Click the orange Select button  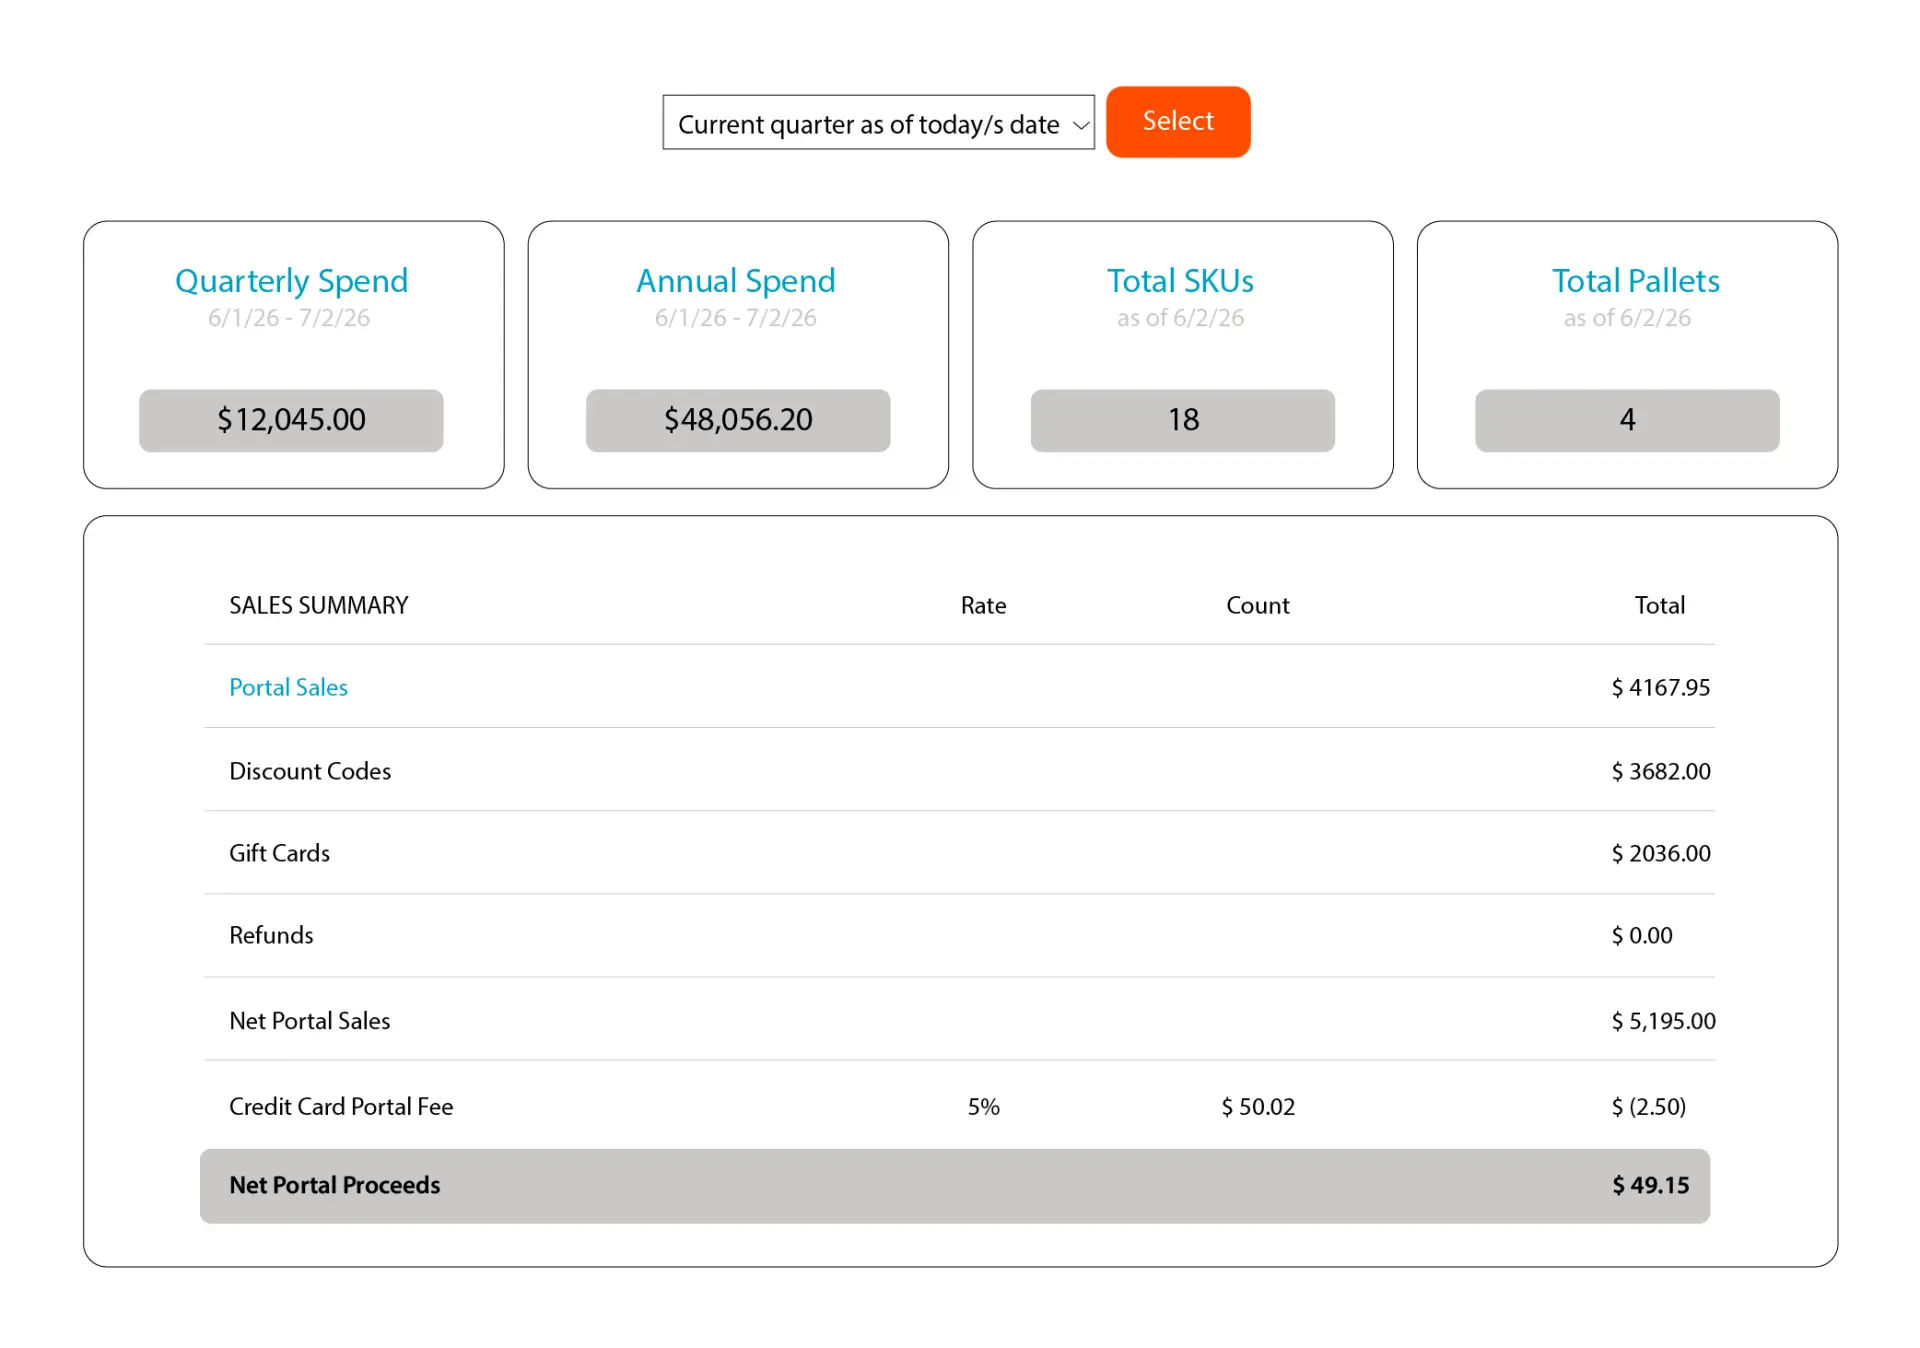click(x=1177, y=121)
